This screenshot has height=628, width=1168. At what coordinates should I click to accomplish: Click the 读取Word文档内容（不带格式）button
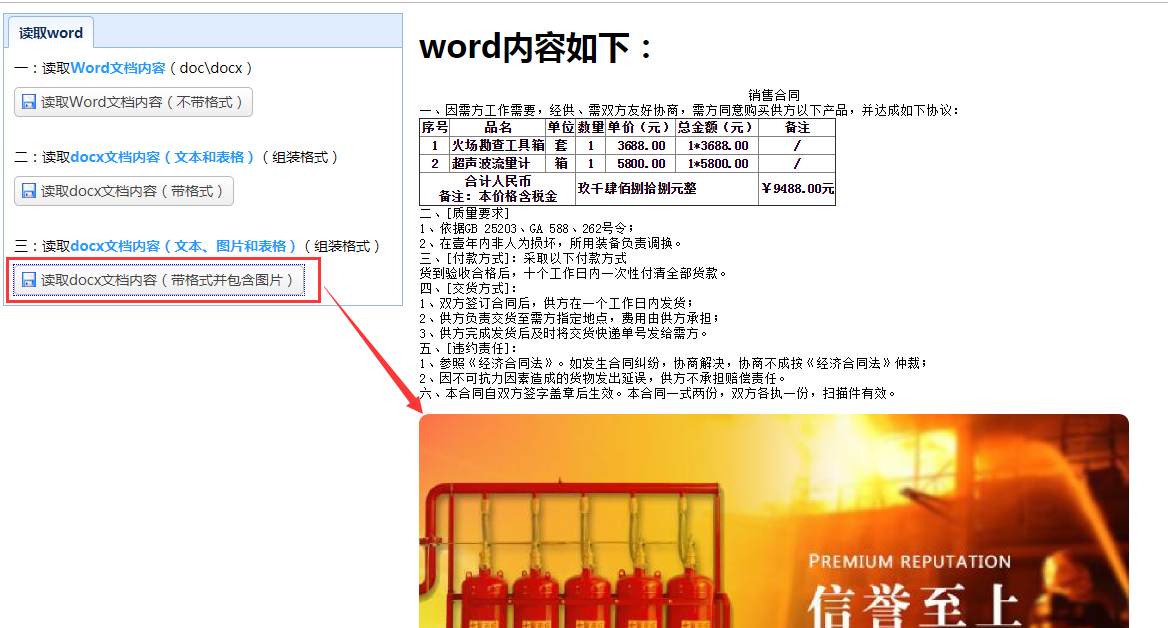click(132, 101)
